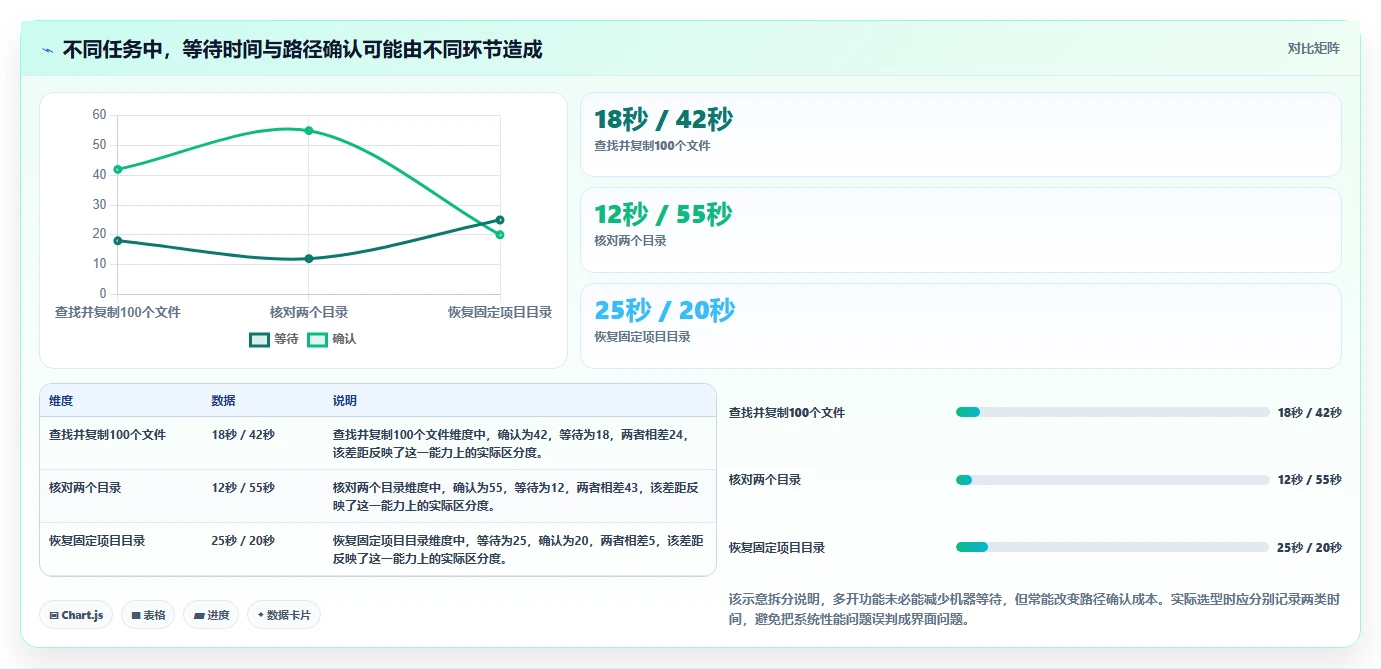Click the footnote paragraph starting 该示意拆分说明
This screenshot has height=669, width=1381.
click(1034, 609)
